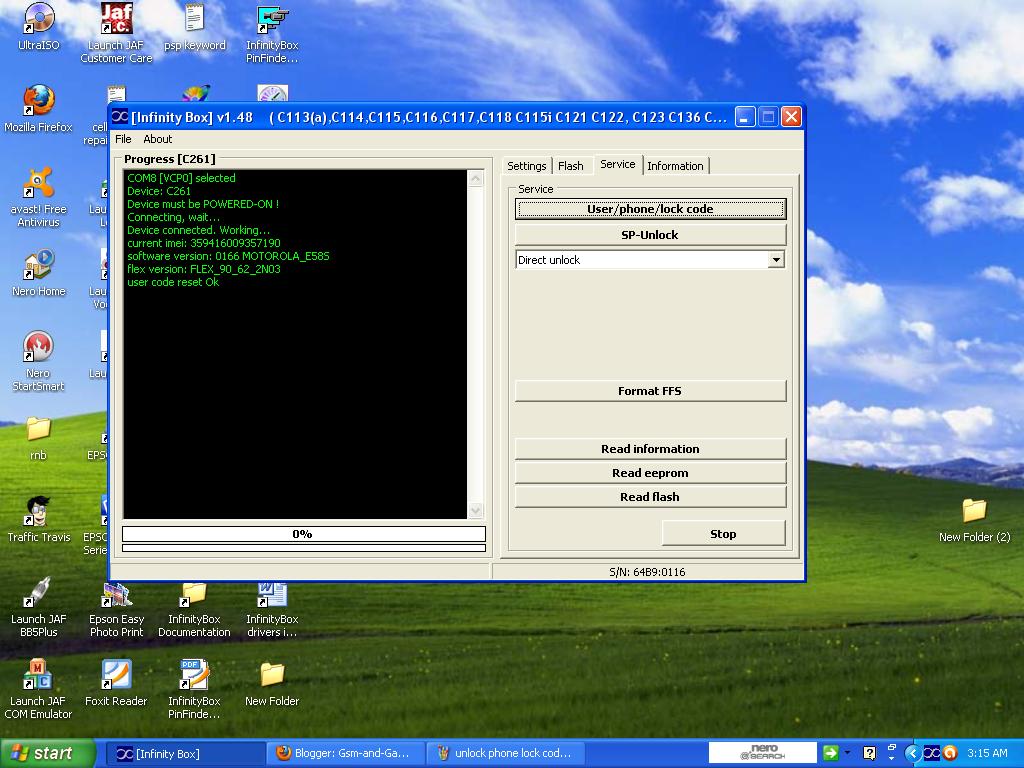Open Nero StartSmart desktop icon
The width and height of the screenshot is (1024, 768).
click(39, 361)
